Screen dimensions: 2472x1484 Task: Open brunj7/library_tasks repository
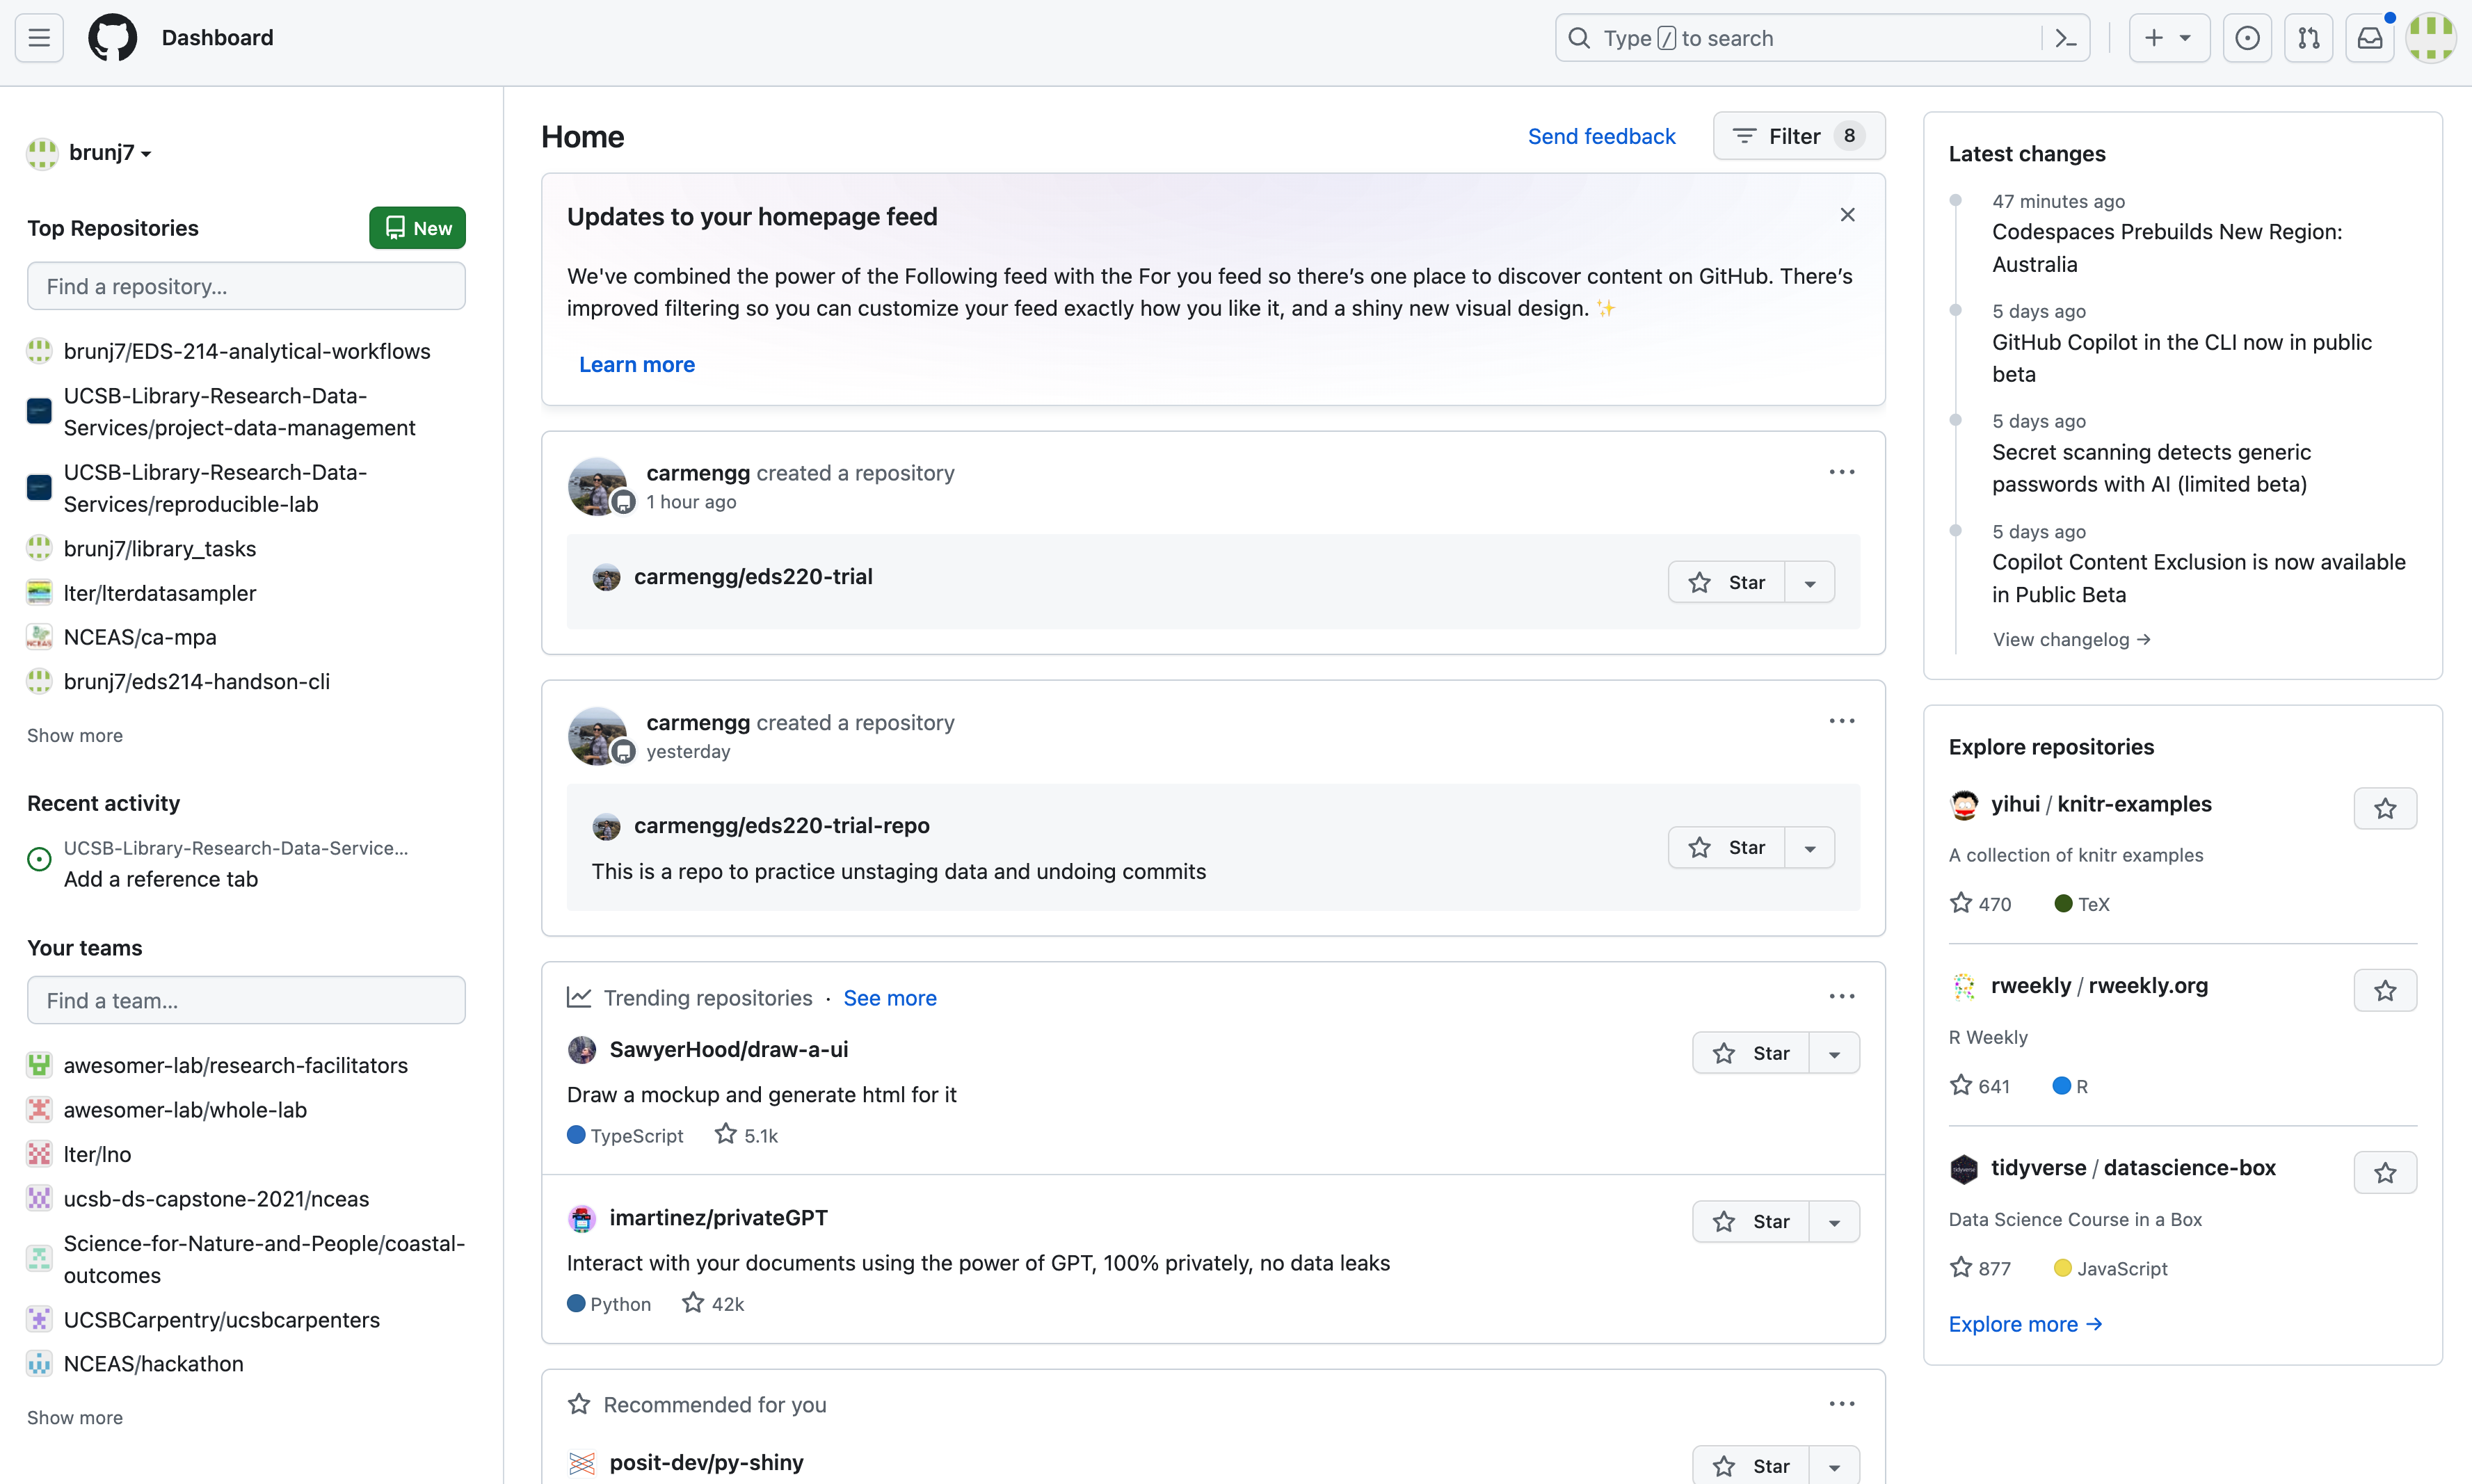[160, 548]
